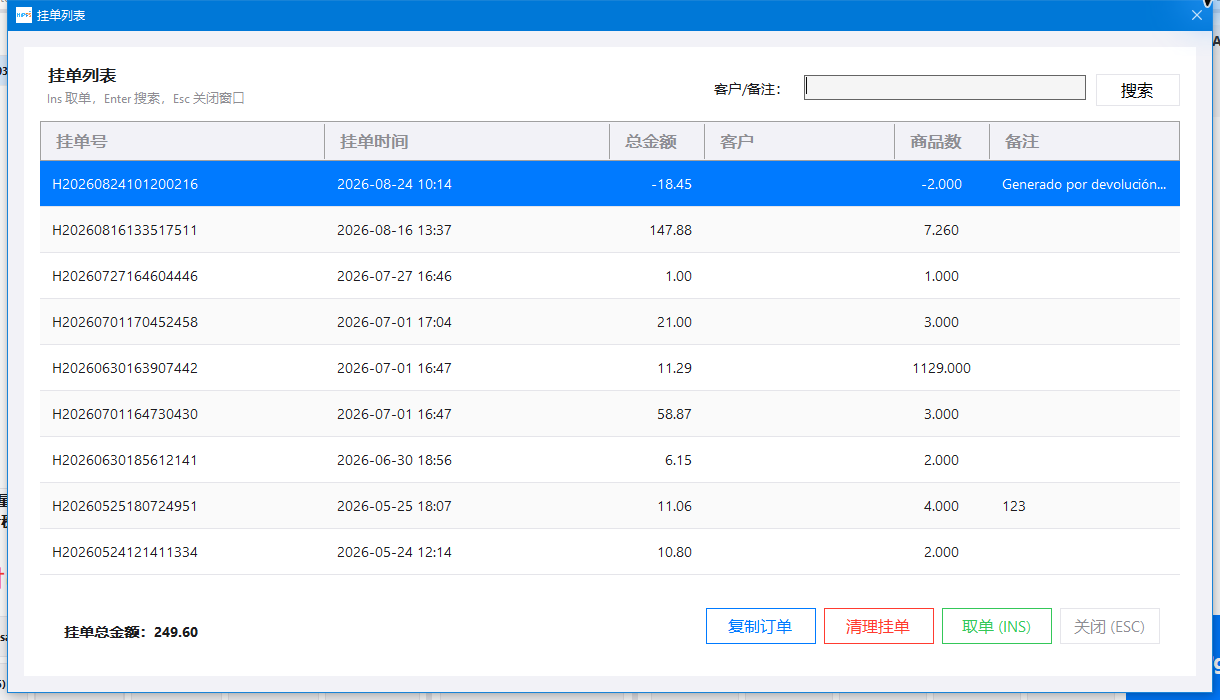Click the amount 147.88

(x=670, y=230)
